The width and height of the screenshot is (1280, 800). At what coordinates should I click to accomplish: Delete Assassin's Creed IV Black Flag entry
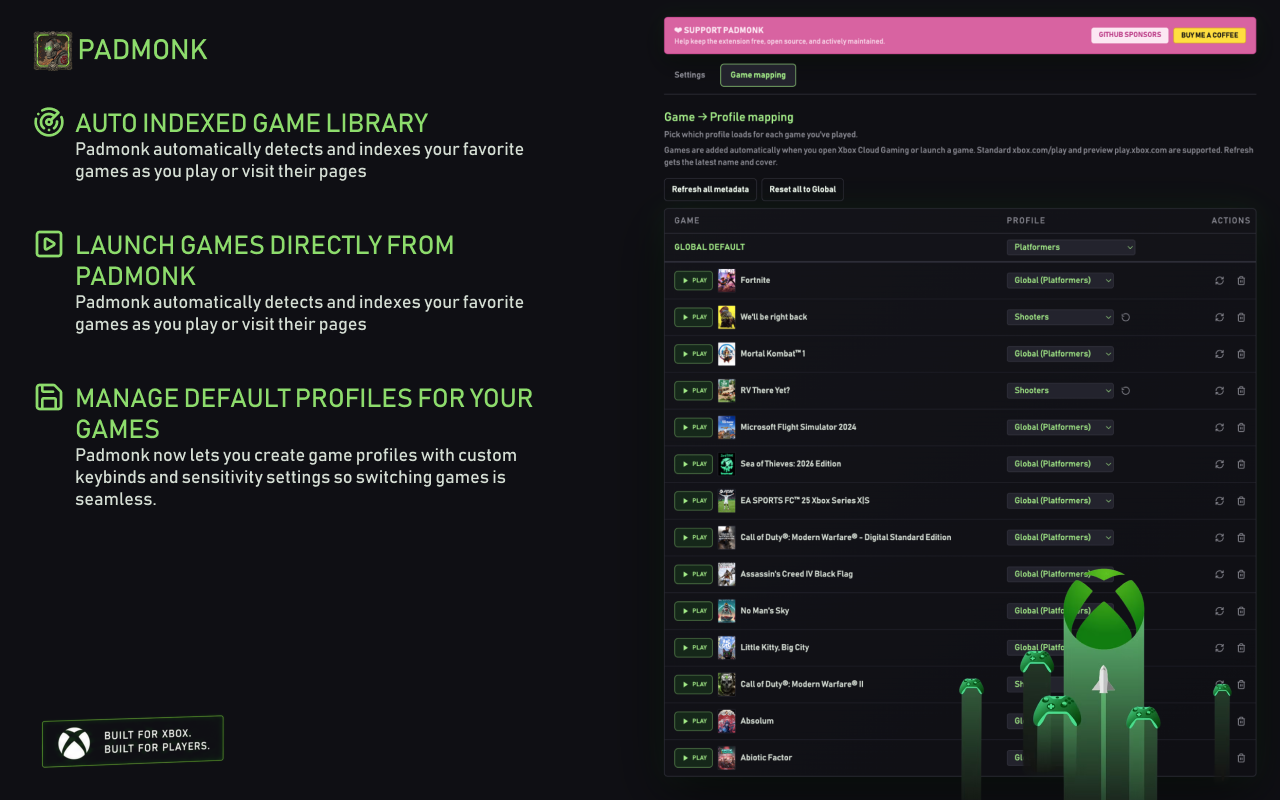[x=1241, y=574]
